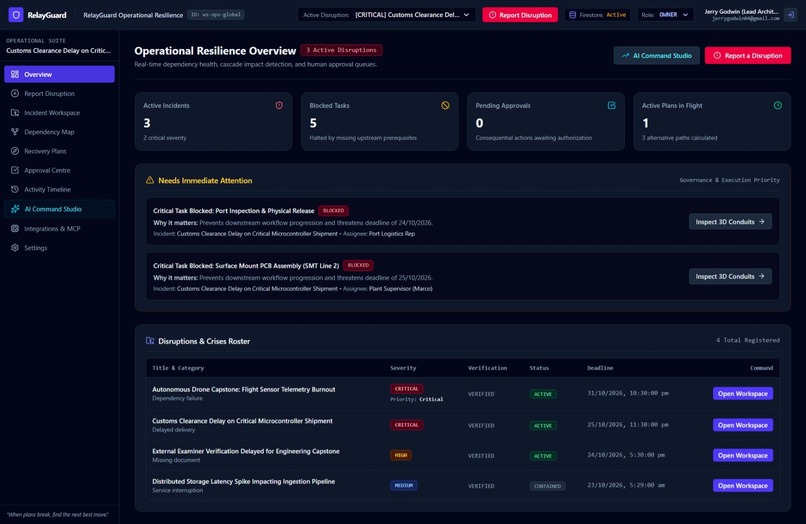This screenshot has width=806, height=524.
Task: Navigate to Recovery Plans
Action: click(x=60, y=151)
